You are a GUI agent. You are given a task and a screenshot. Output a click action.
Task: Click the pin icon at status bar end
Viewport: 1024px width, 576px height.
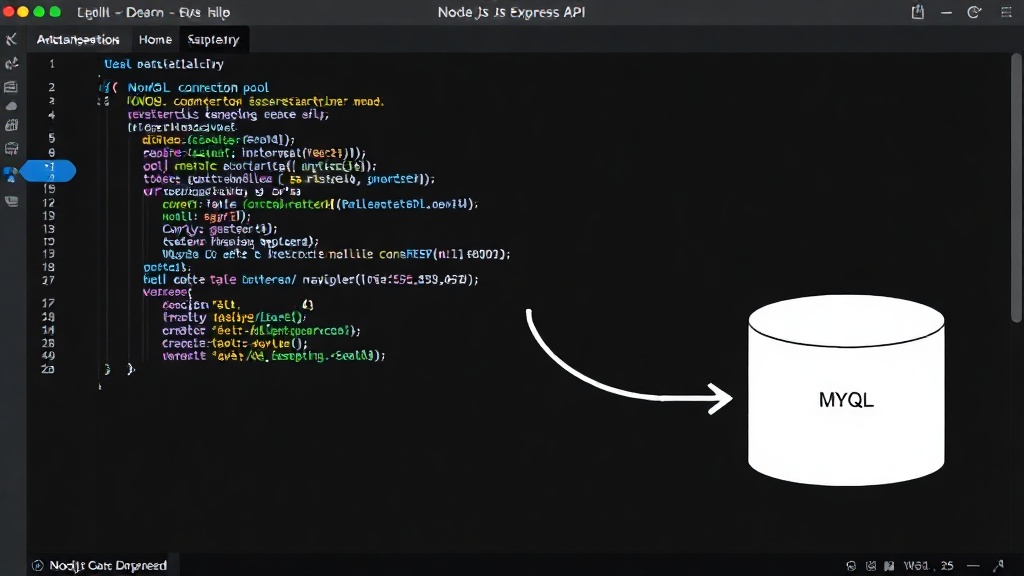click(999, 566)
